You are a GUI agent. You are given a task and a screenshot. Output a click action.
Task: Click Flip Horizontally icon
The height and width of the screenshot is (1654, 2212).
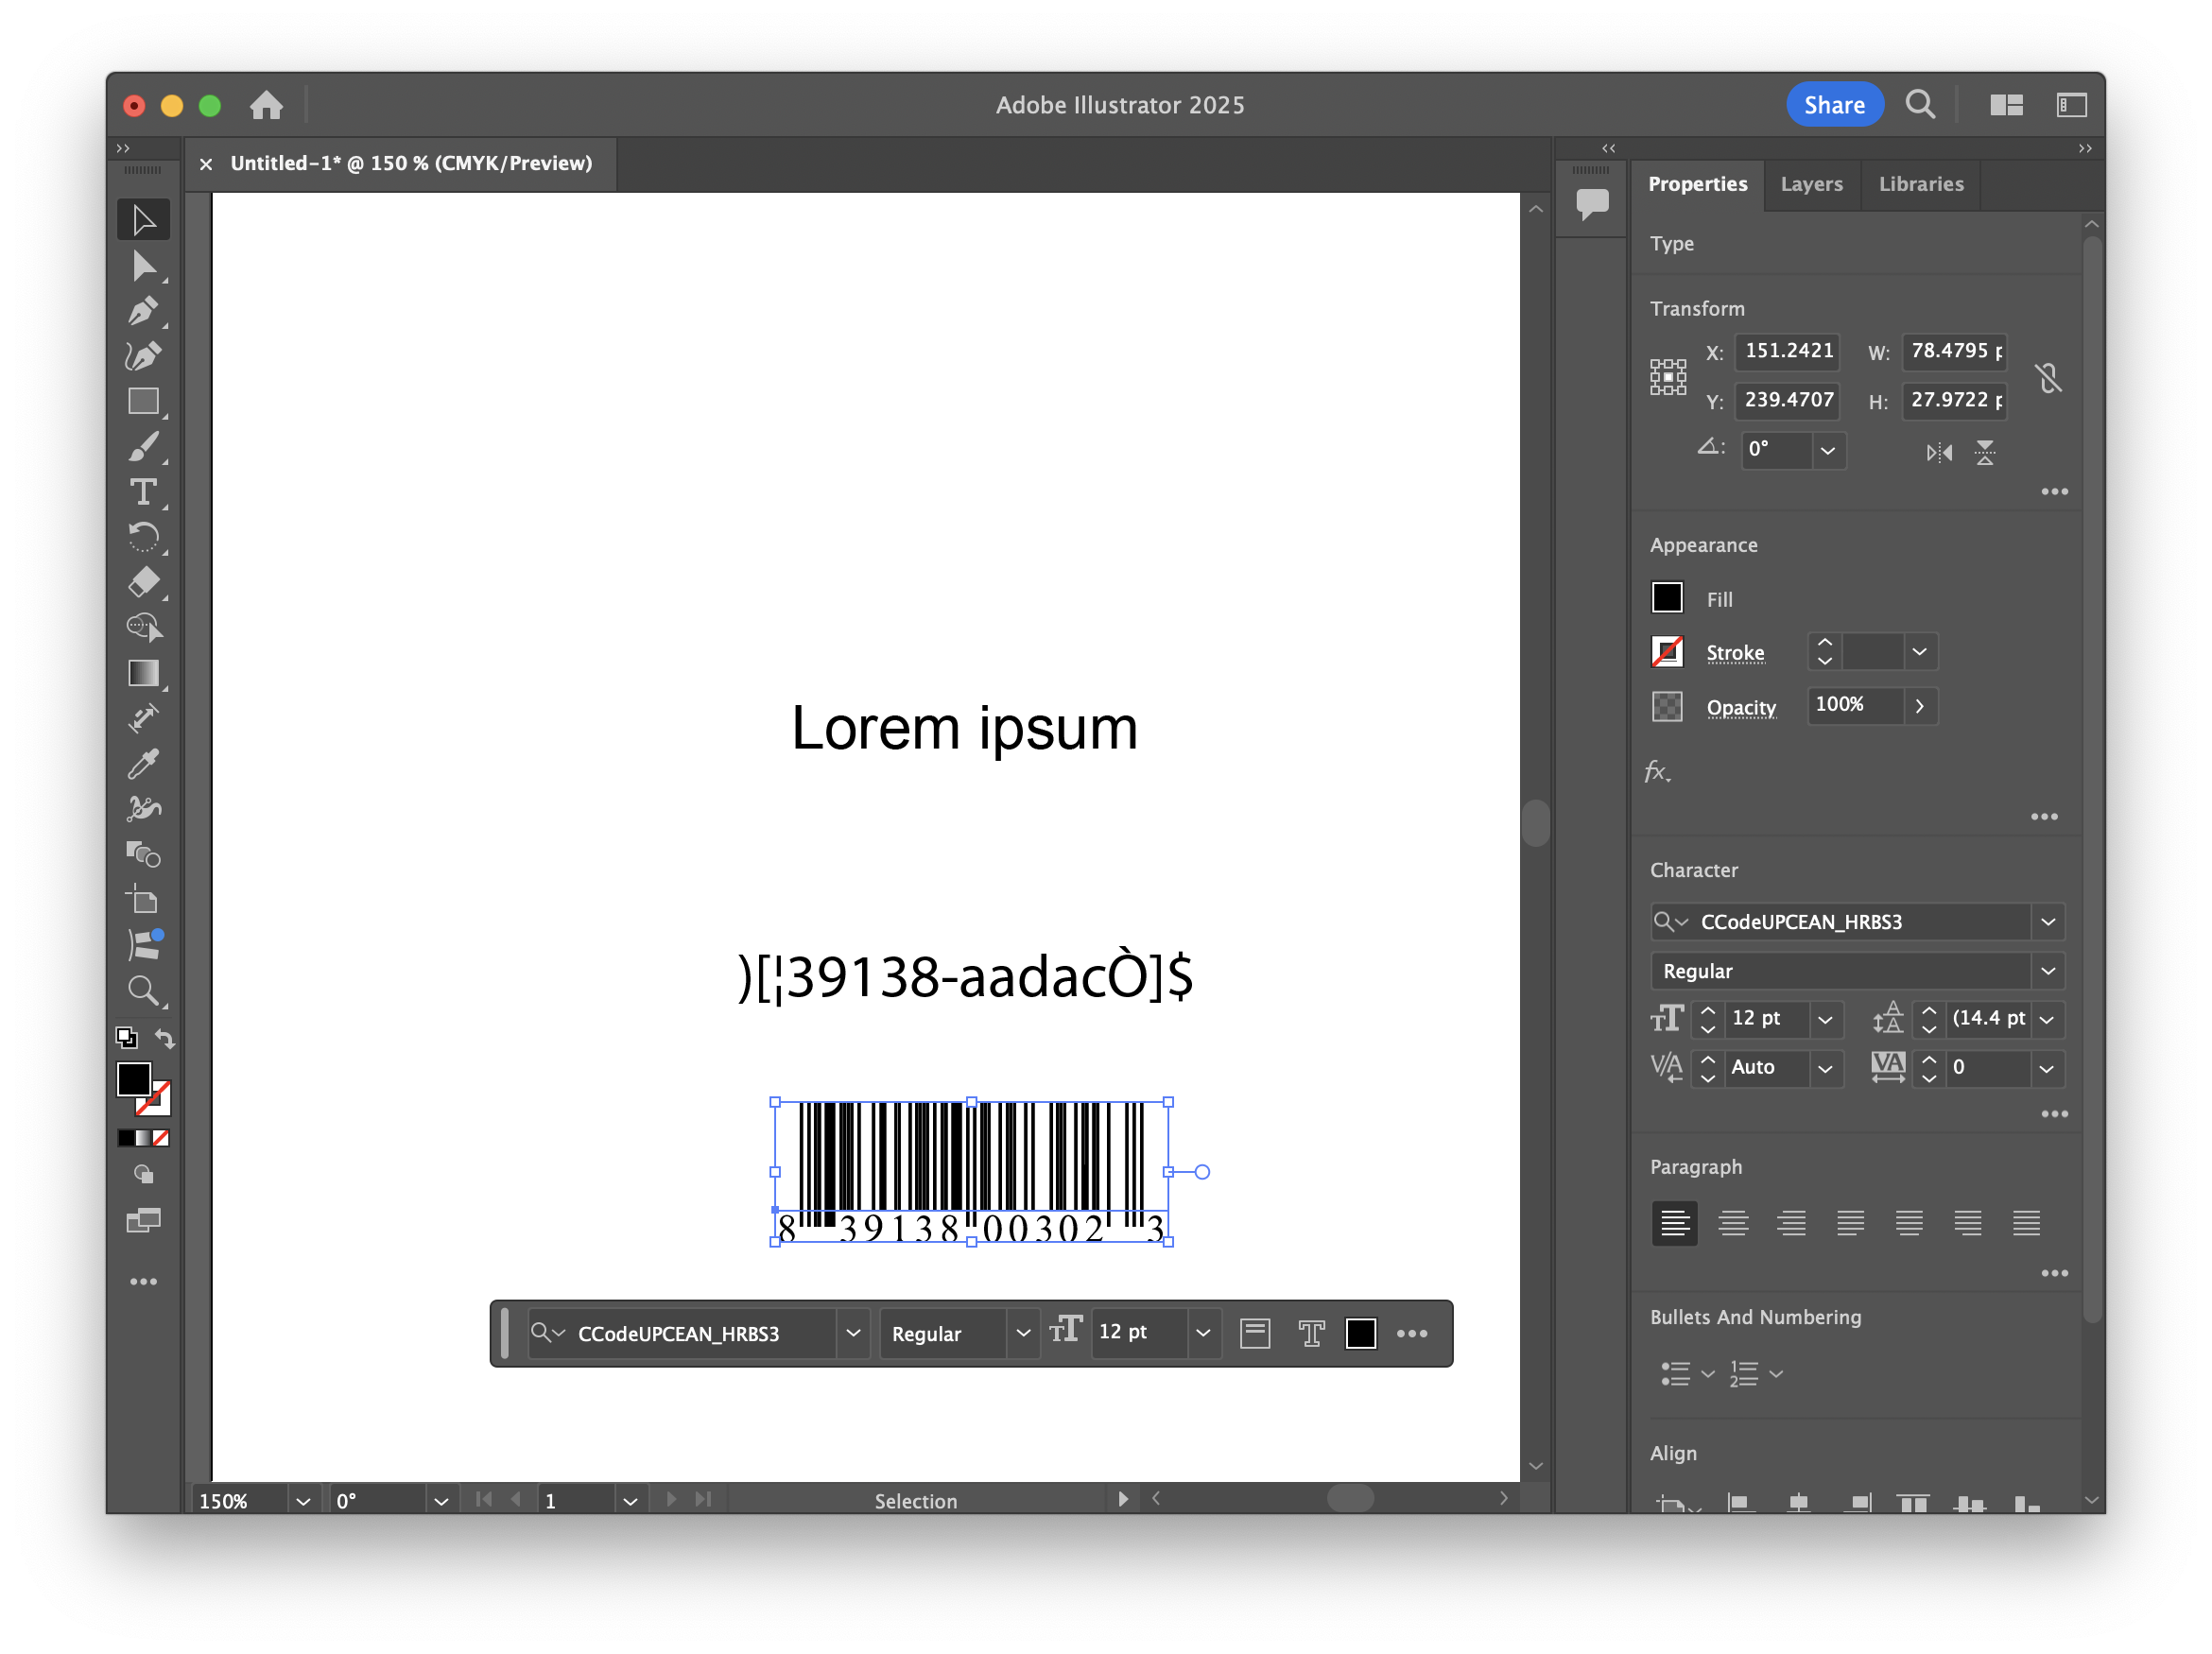[1939, 453]
